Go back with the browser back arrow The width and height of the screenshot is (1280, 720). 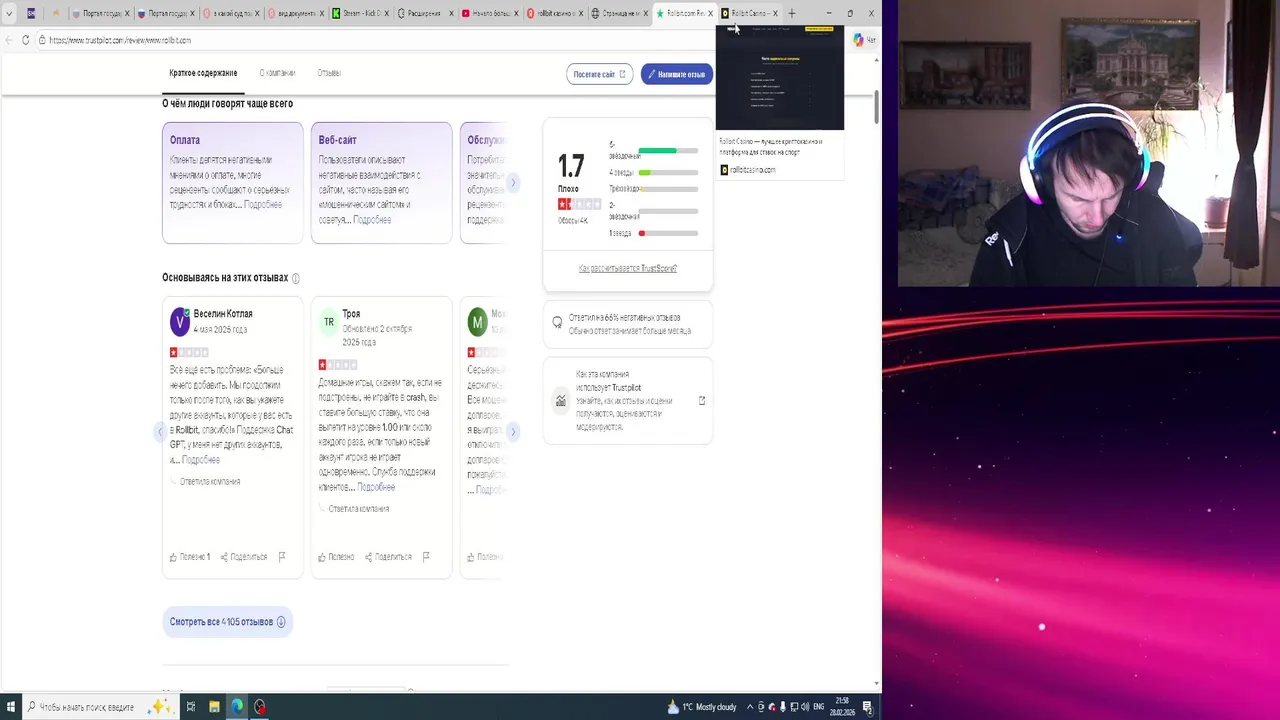coord(9,40)
